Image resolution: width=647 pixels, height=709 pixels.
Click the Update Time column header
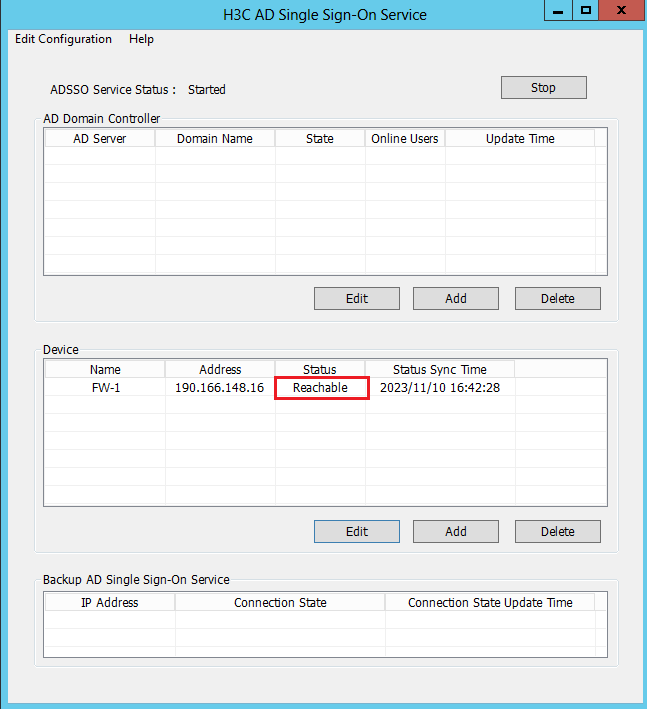(x=520, y=139)
